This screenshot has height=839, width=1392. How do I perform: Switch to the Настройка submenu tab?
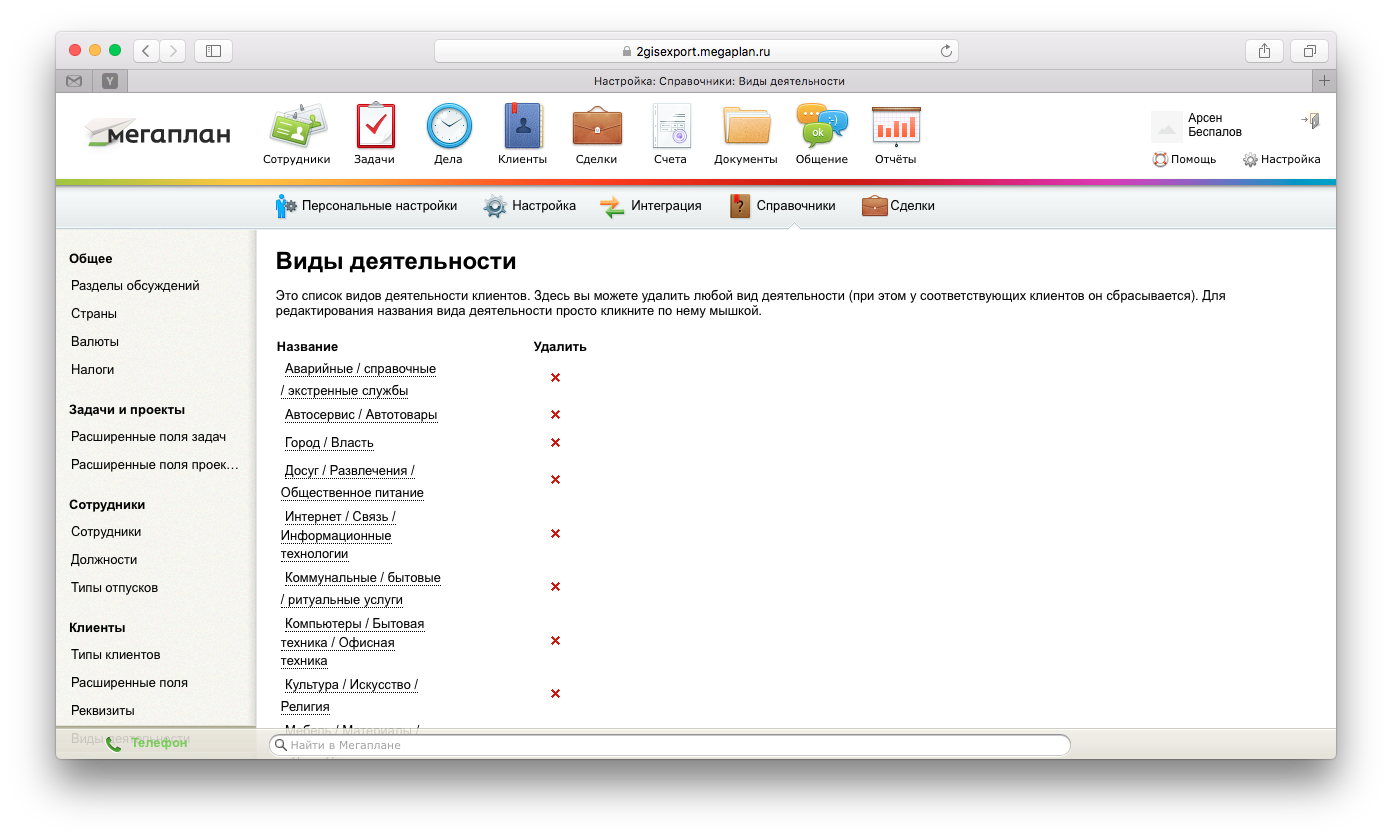[530, 206]
